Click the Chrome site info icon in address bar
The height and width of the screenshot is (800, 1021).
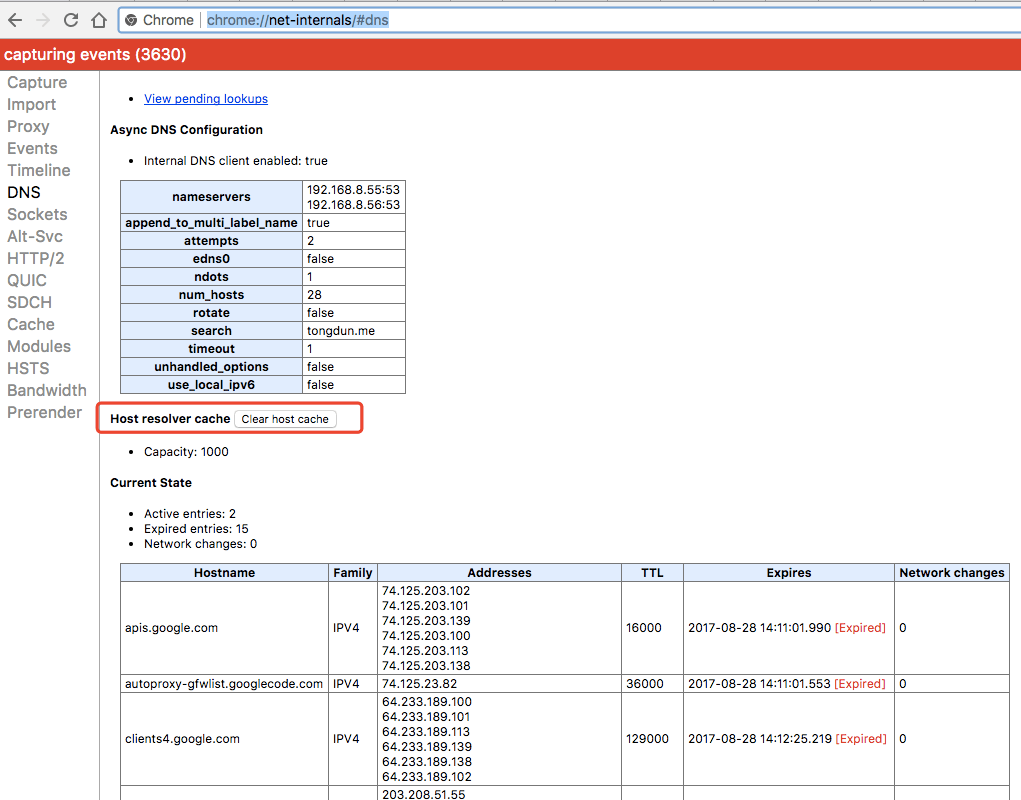(131, 20)
